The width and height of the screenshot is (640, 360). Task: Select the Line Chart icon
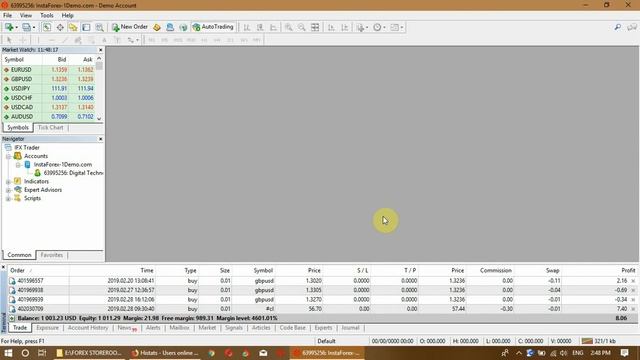tap(273, 27)
